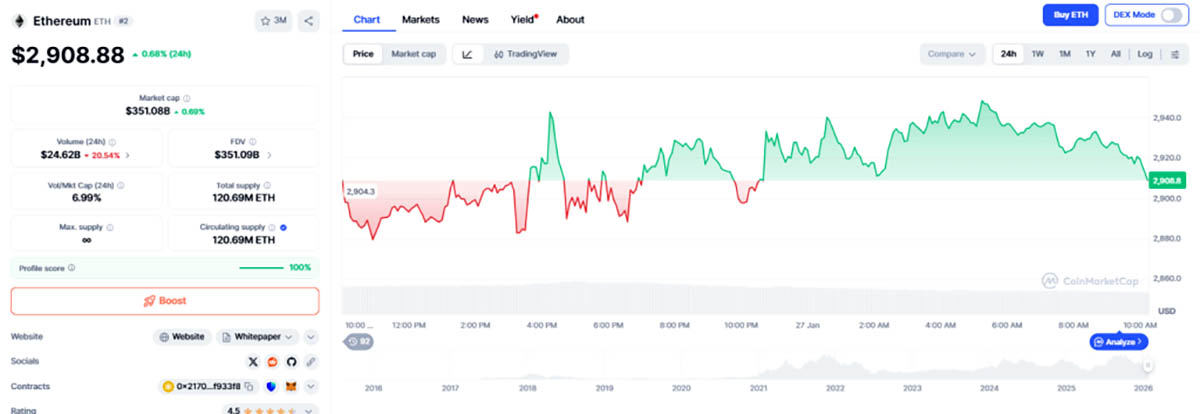Screen dimensions: 1200x414
Task: Click the Profile score progress bar
Action: point(261,268)
